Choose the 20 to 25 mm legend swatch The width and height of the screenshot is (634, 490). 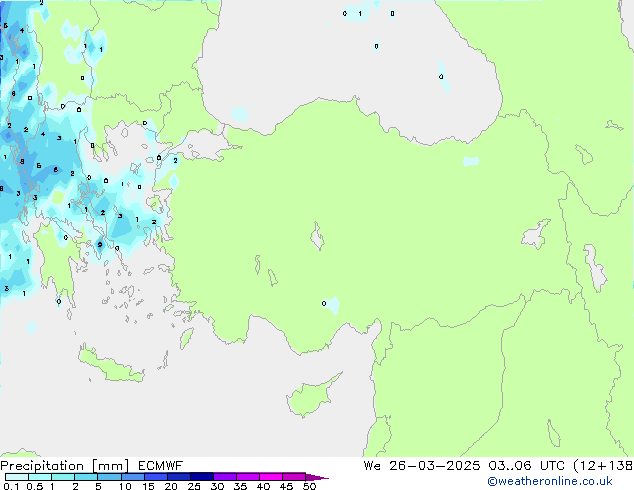tap(179, 477)
